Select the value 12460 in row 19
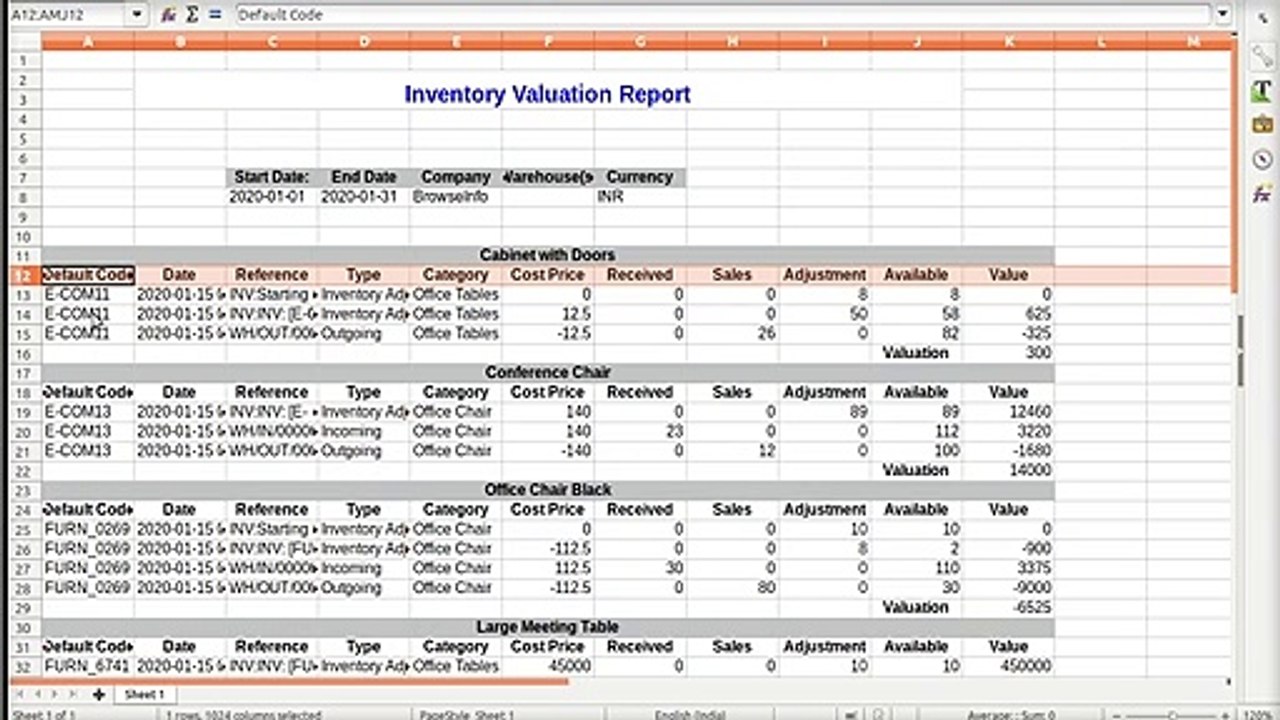 [x=1008, y=412]
